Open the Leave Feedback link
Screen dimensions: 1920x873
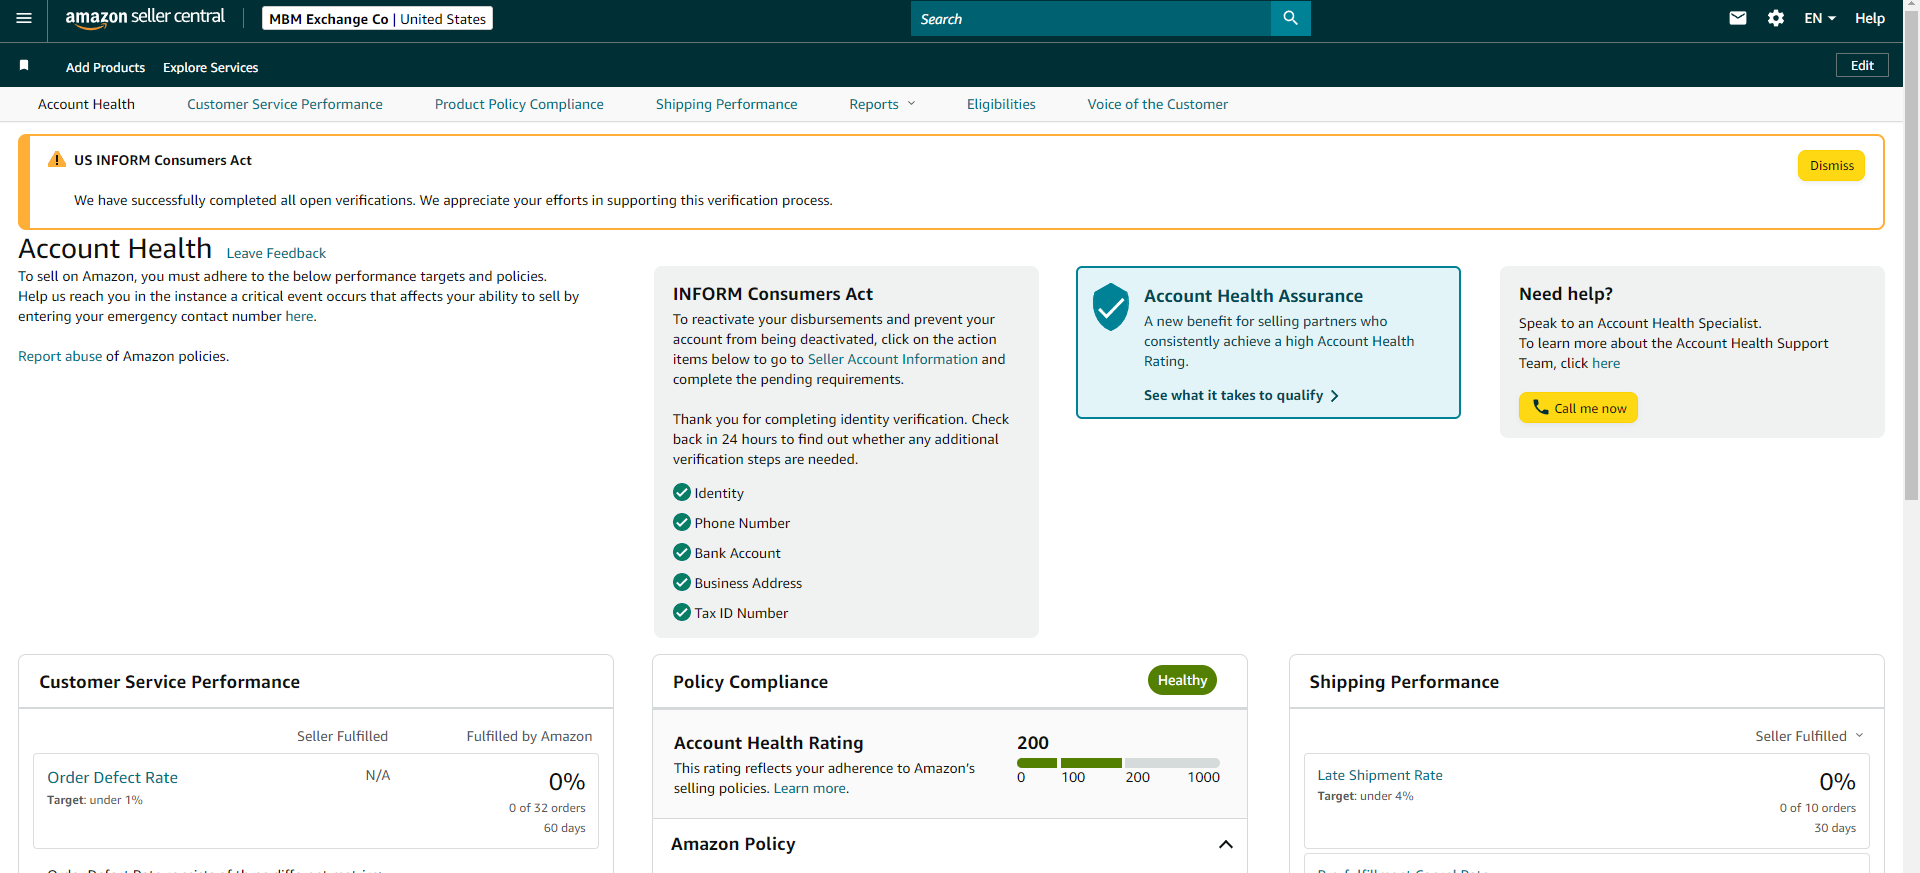tap(276, 253)
